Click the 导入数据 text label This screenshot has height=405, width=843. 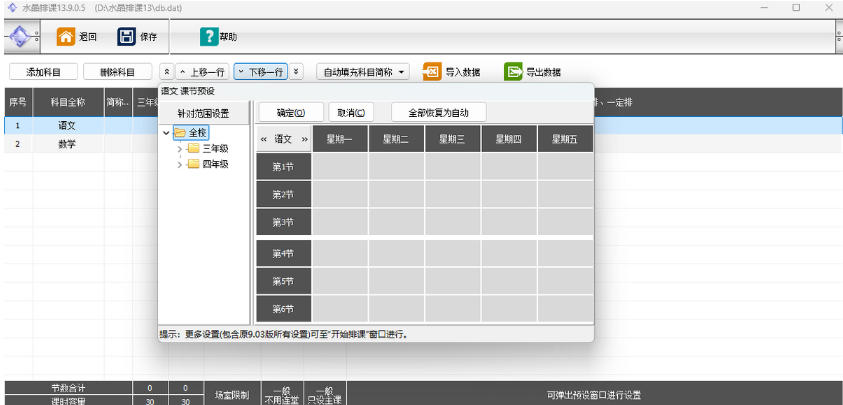click(463, 72)
